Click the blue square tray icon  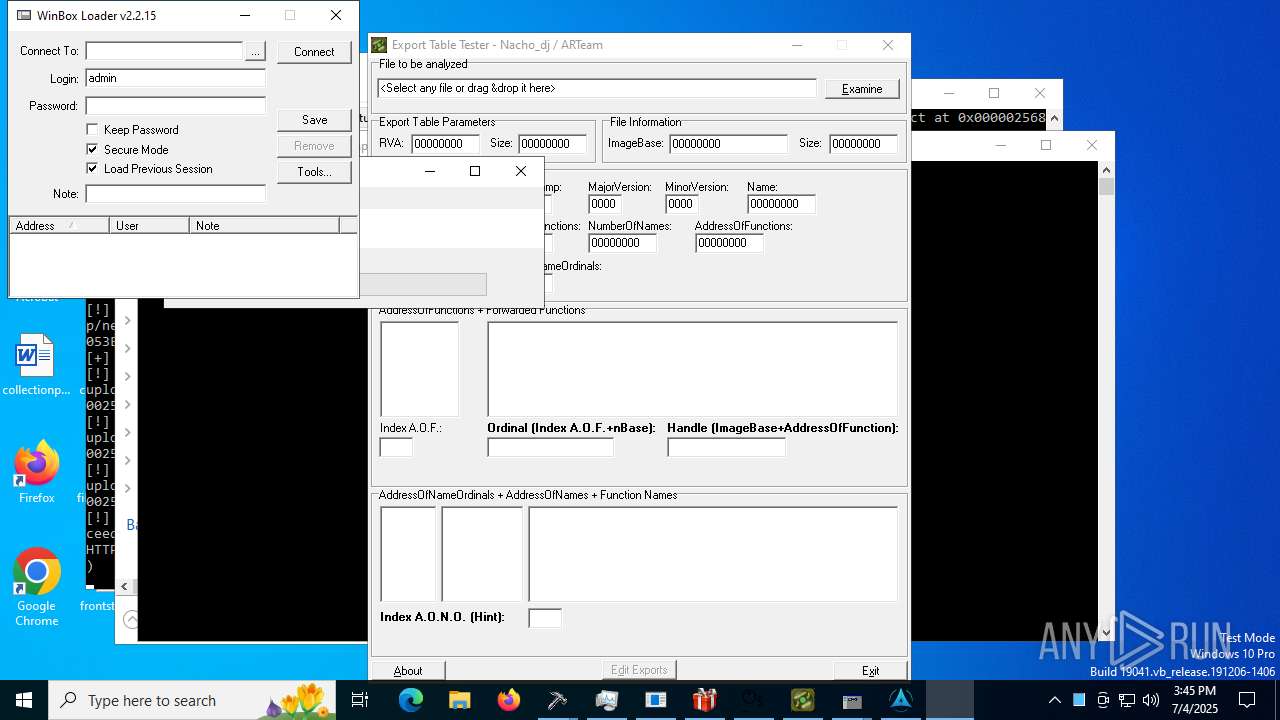pyautogui.click(x=1079, y=700)
